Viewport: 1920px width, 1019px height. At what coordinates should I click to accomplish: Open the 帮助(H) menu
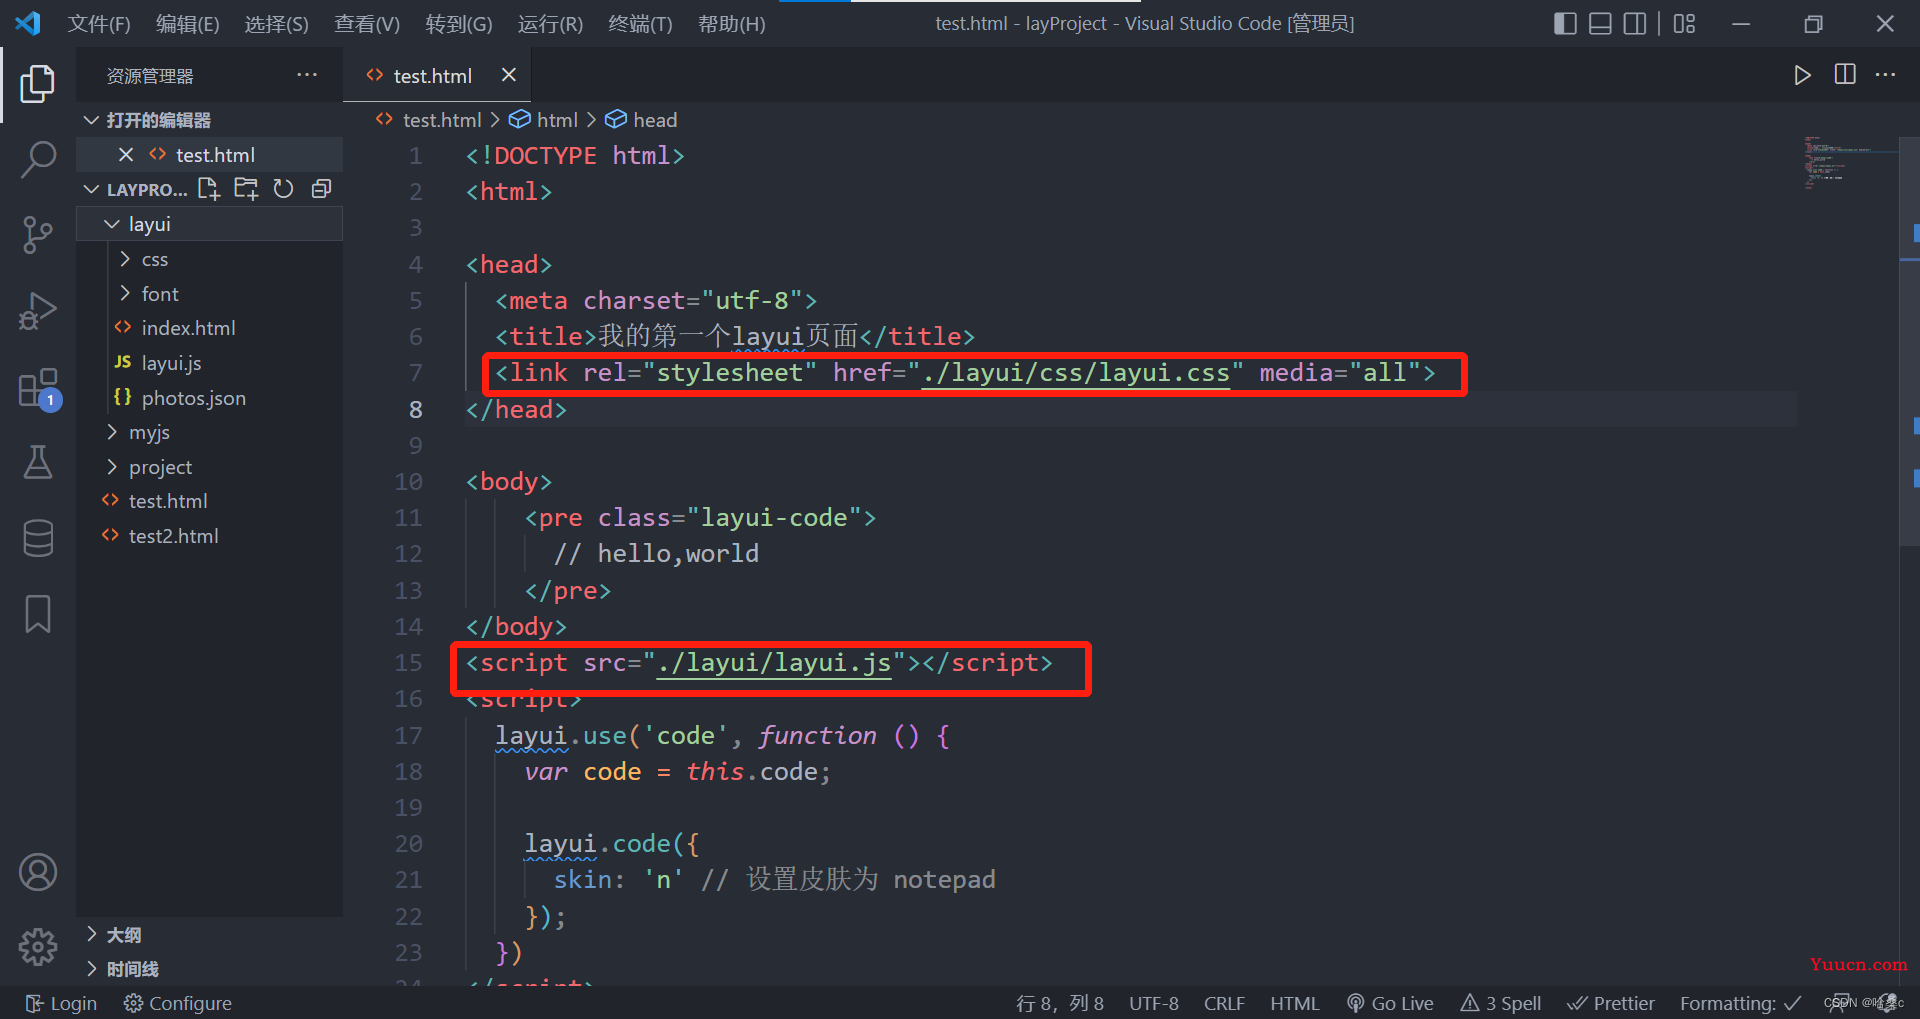click(x=732, y=23)
